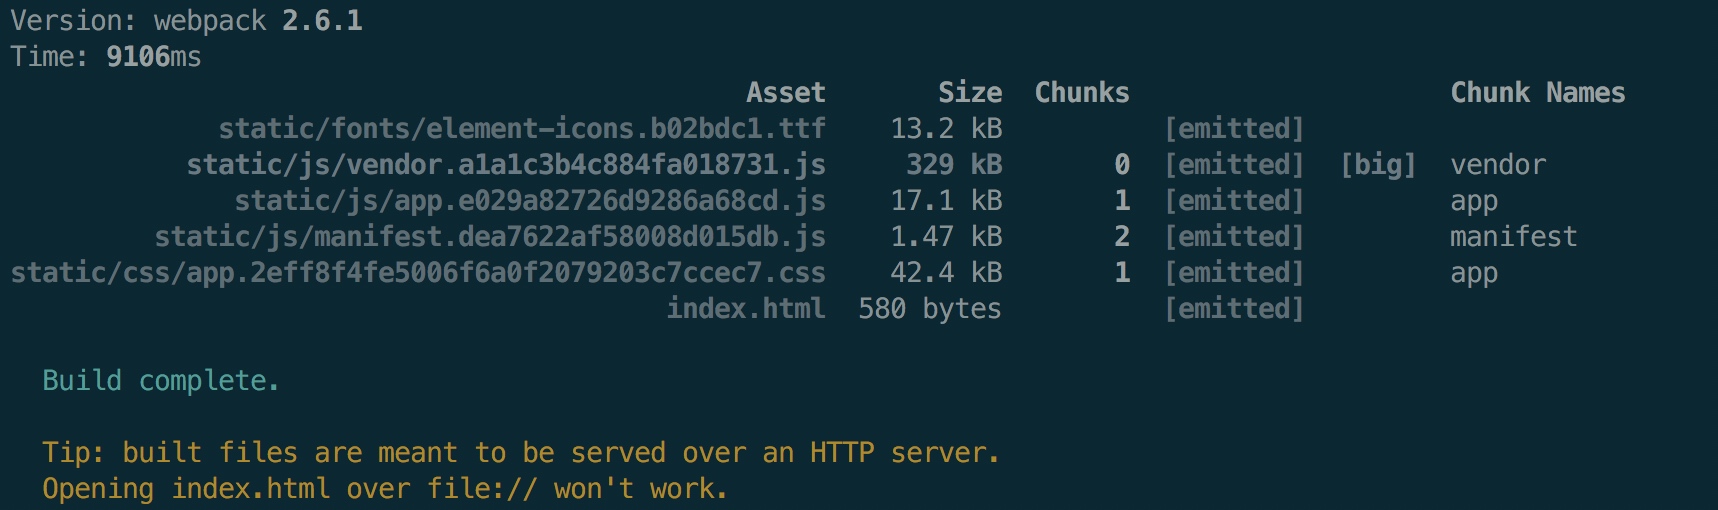The height and width of the screenshot is (510, 1718).
Task: Click the manifest chunk name
Action: point(1514,236)
